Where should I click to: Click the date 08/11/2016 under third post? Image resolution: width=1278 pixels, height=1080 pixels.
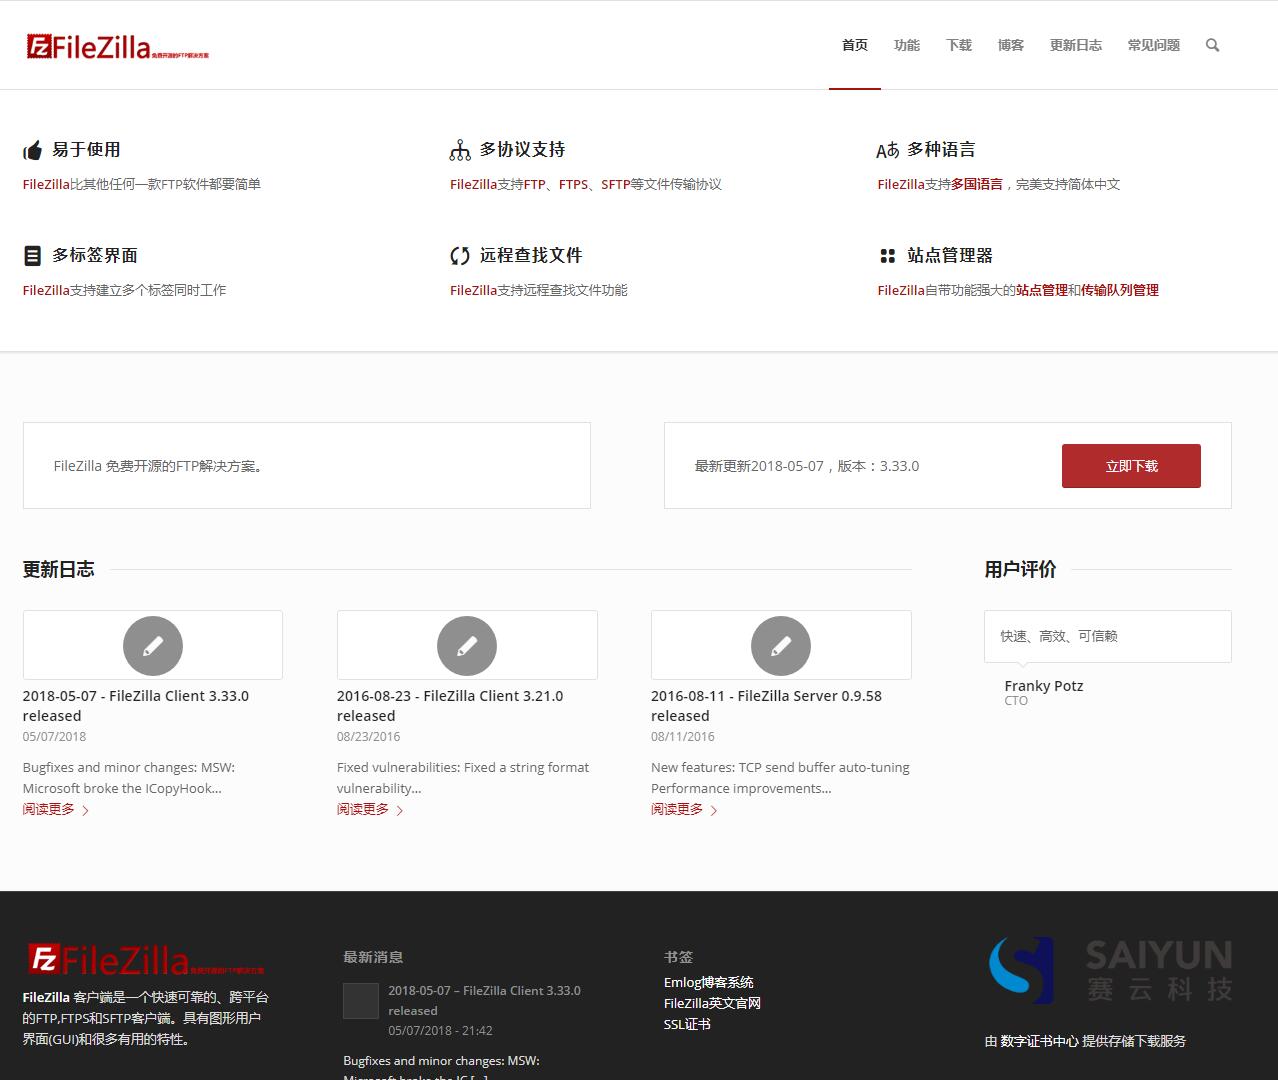(x=683, y=736)
